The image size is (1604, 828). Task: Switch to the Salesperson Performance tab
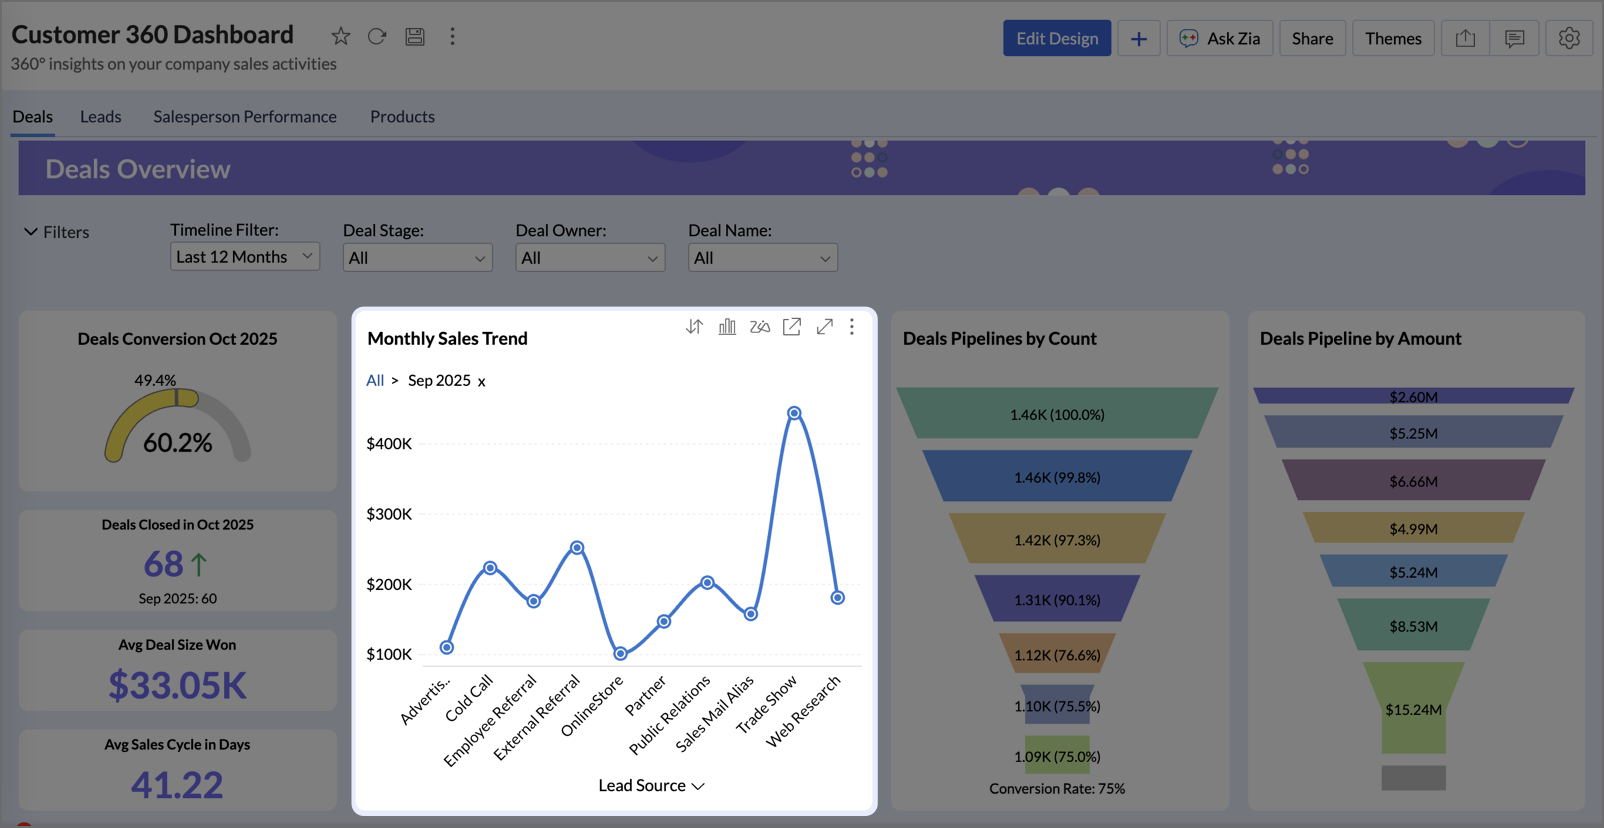tap(245, 117)
